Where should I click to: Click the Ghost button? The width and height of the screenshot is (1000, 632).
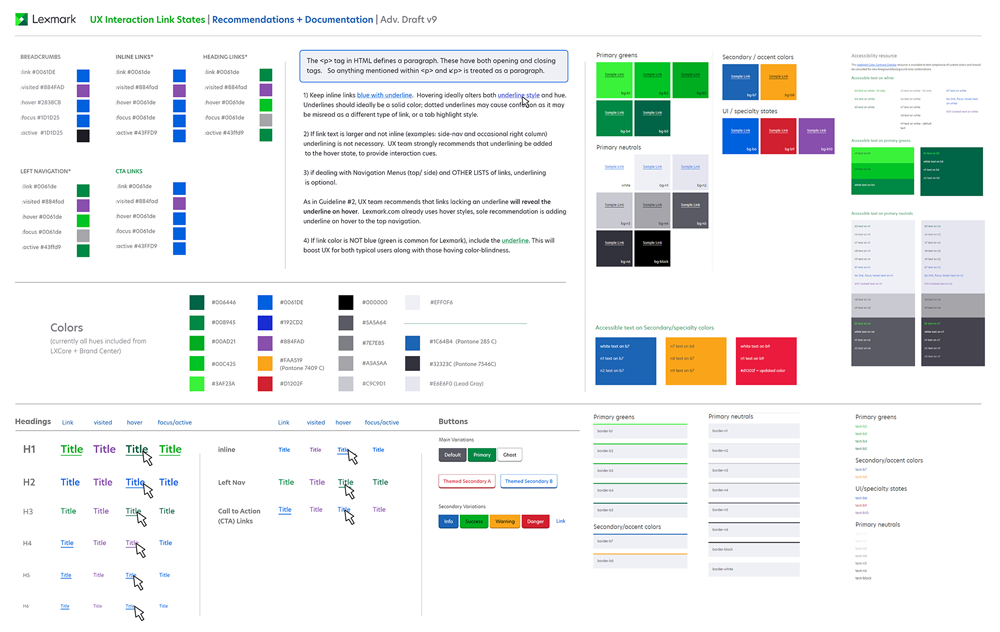(x=510, y=455)
